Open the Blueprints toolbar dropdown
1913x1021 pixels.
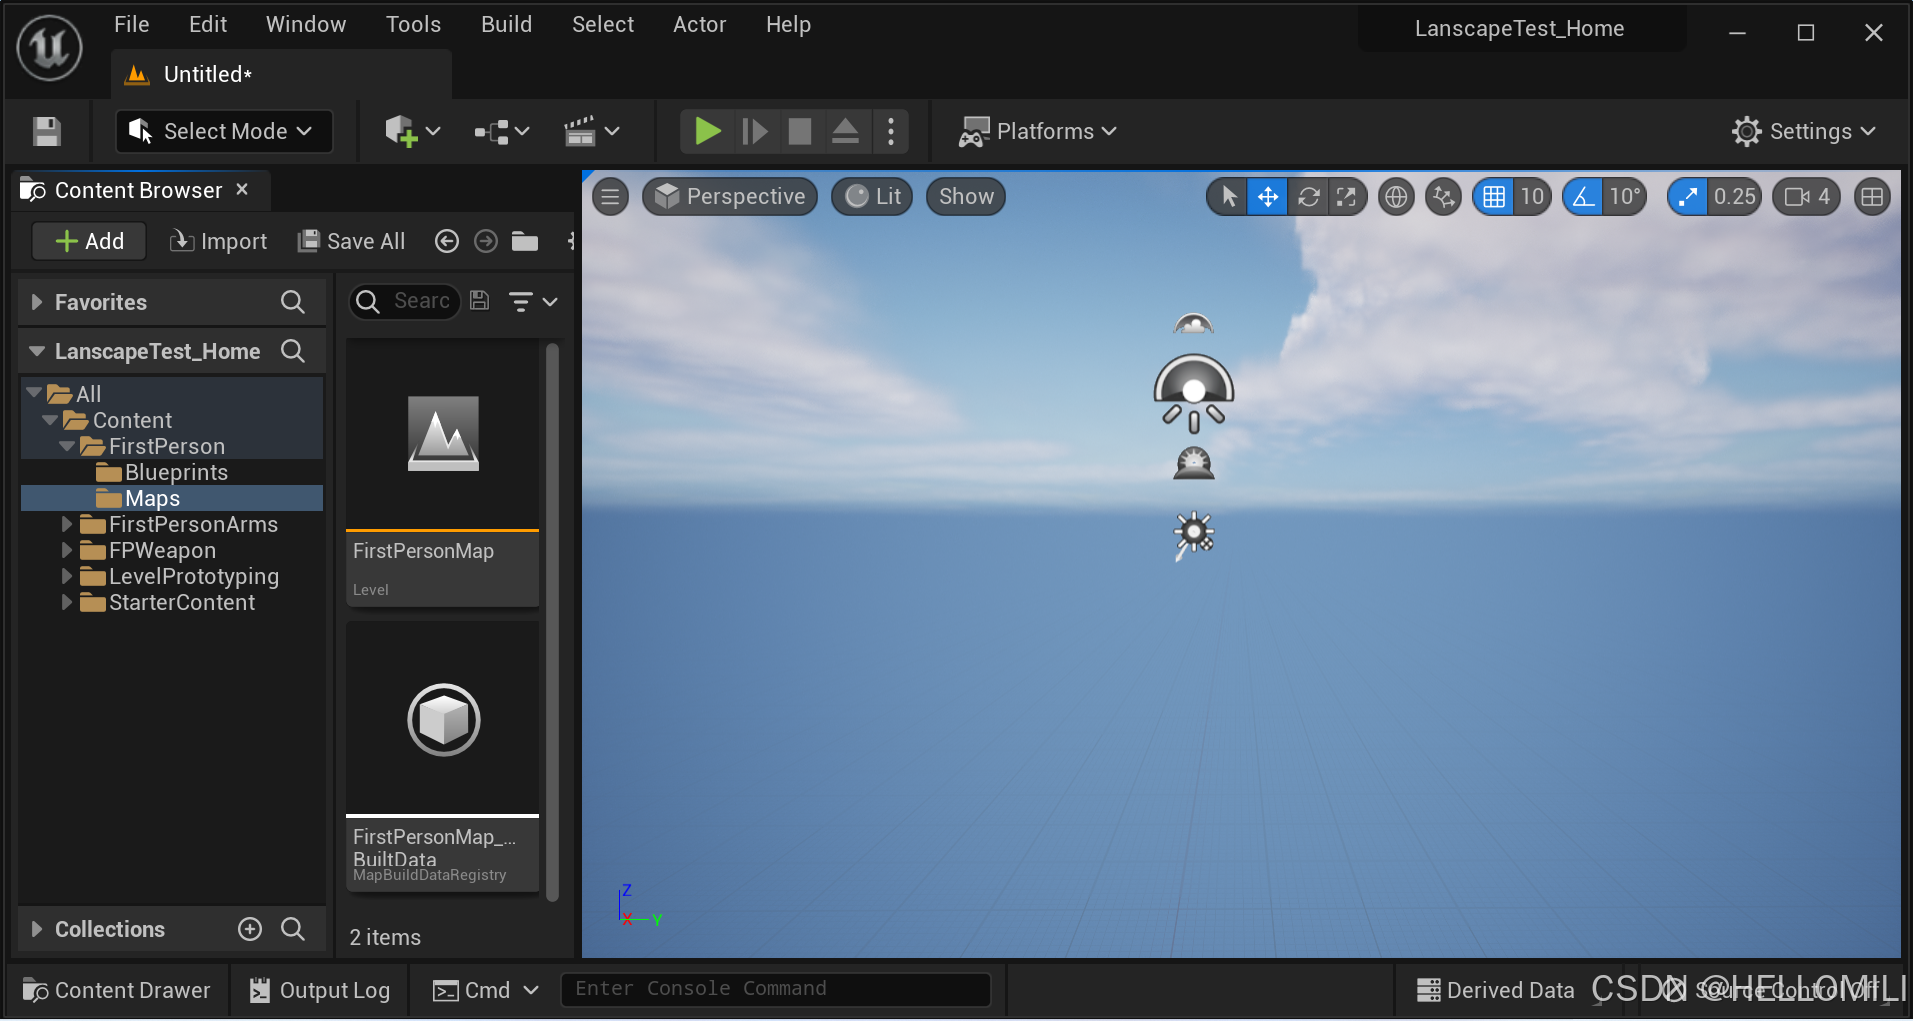pos(501,131)
